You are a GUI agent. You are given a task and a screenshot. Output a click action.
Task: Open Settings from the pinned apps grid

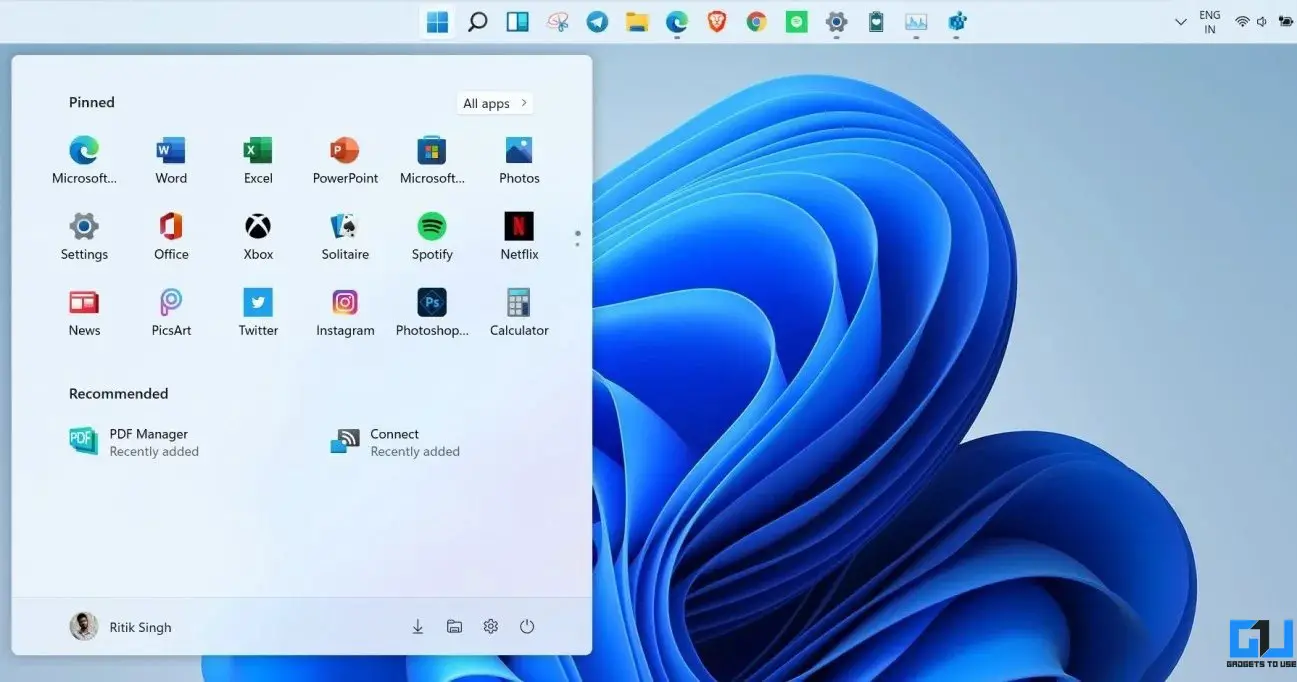pos(84,236)
